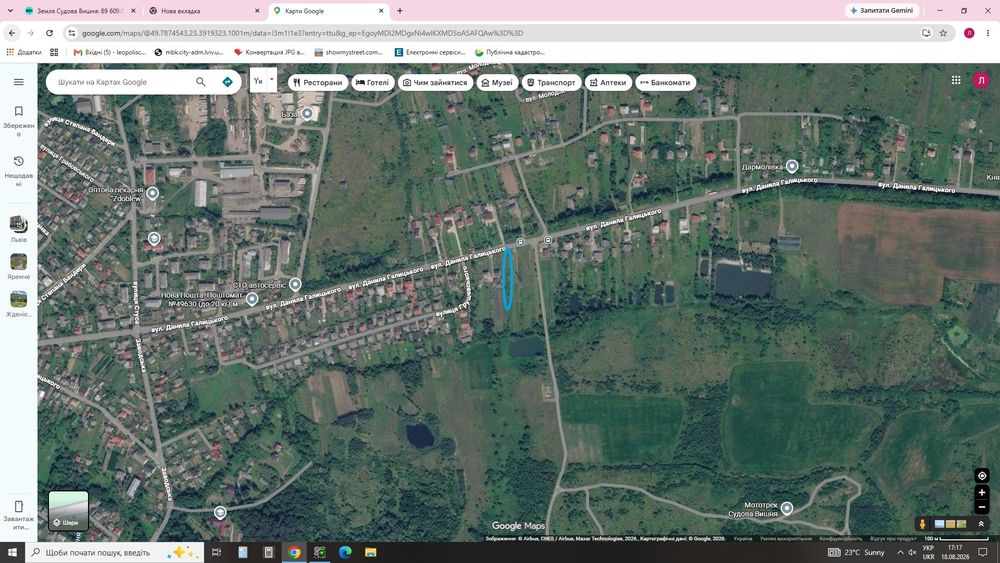The image size is (1000, 563).
Task: Show Аптеки on the map
Action: 608,82
